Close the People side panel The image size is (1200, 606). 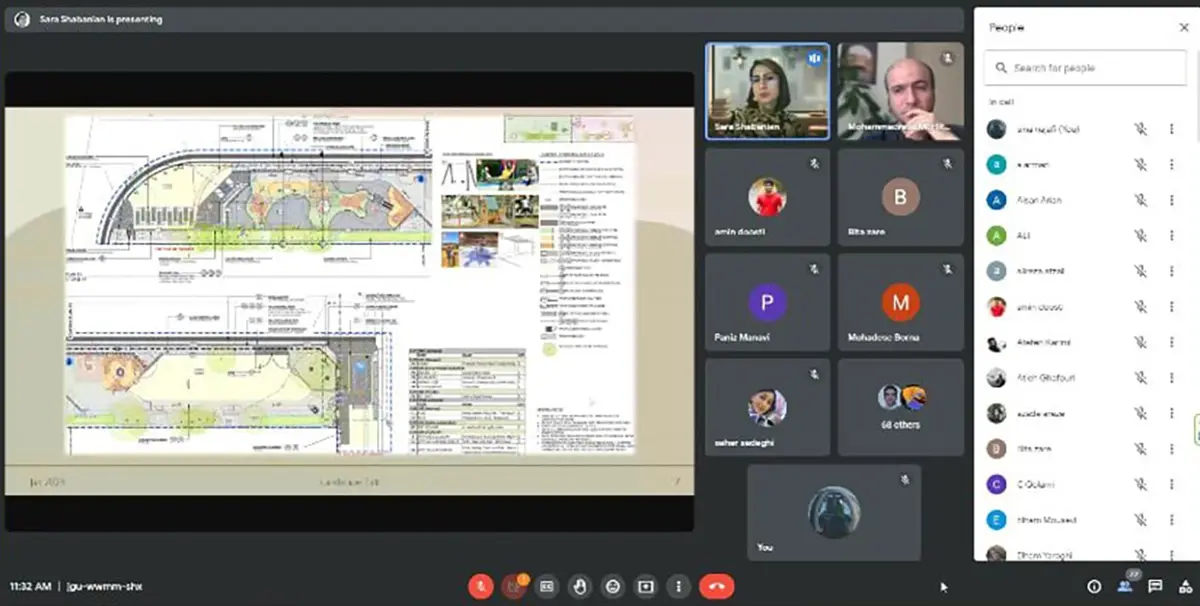pyautogui.click(x=1184, y=28)
